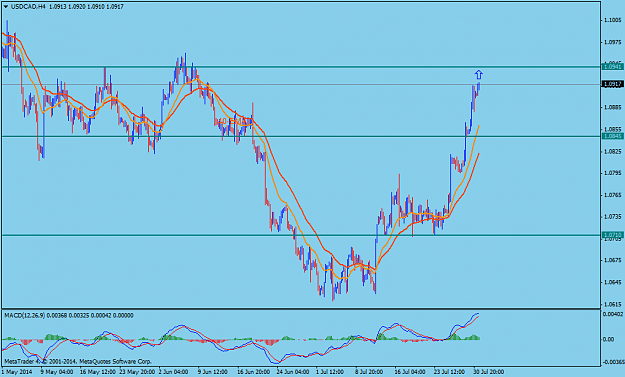
Task: Select price axis label 1.0765
Action: 613,195
